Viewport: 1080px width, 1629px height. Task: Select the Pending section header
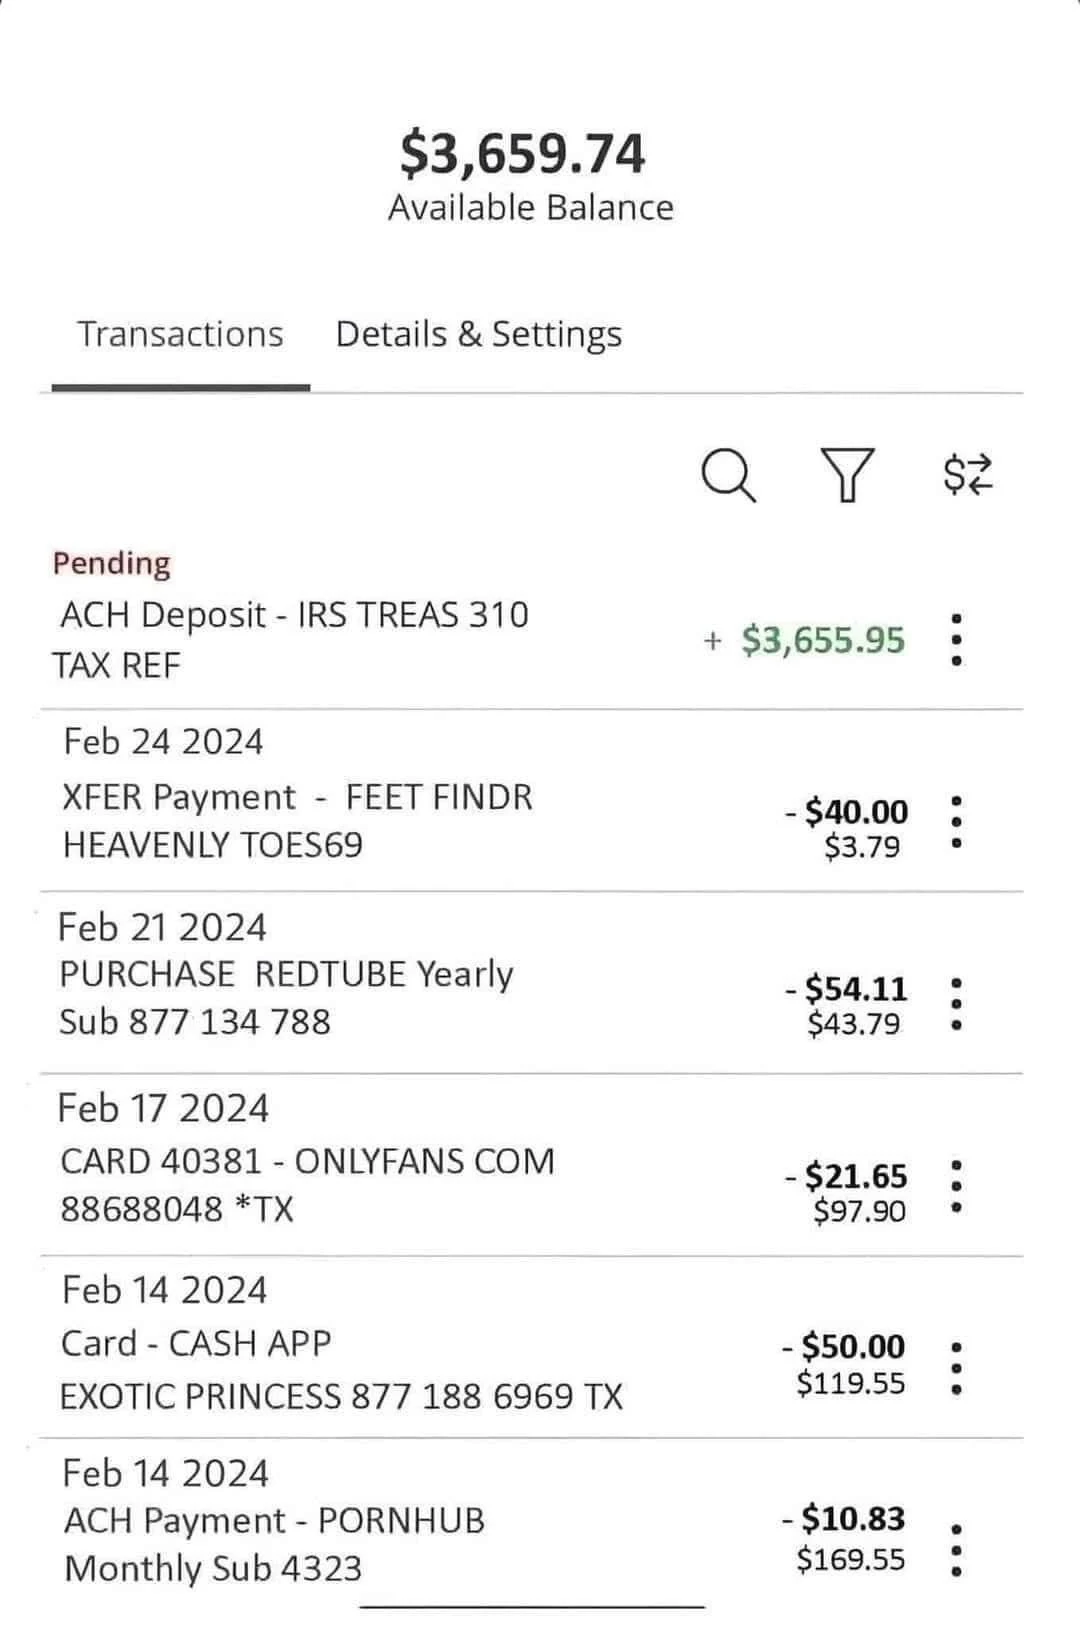pos(112,563)
